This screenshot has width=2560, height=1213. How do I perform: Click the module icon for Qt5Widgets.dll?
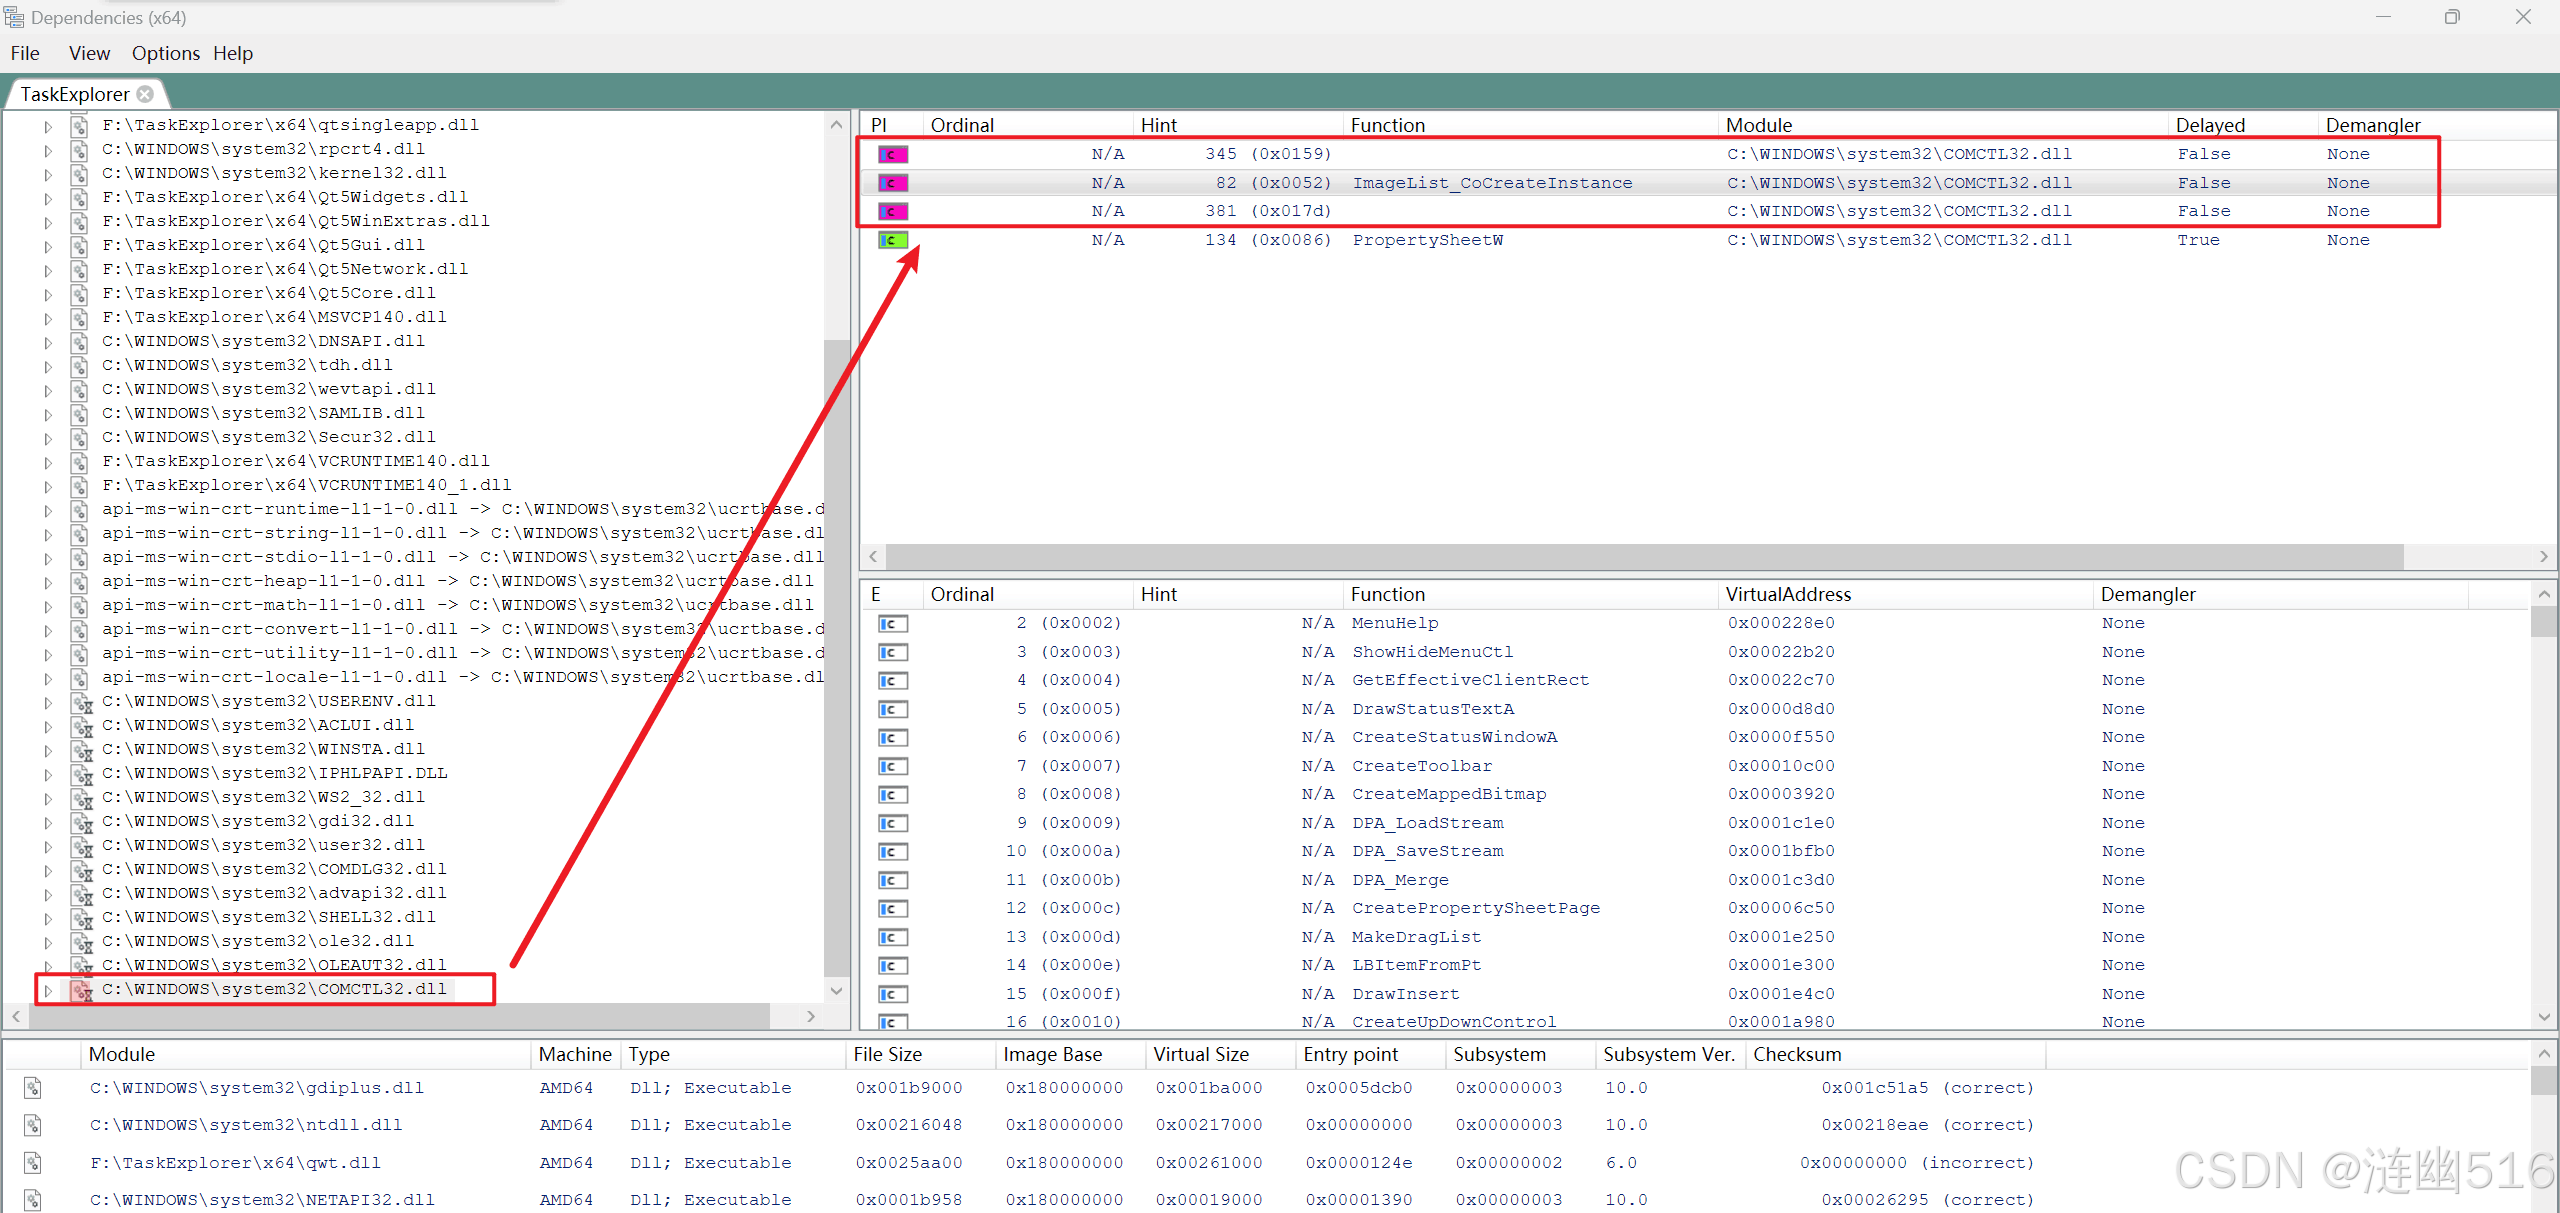pyautogui.click(x=79, y=198)
